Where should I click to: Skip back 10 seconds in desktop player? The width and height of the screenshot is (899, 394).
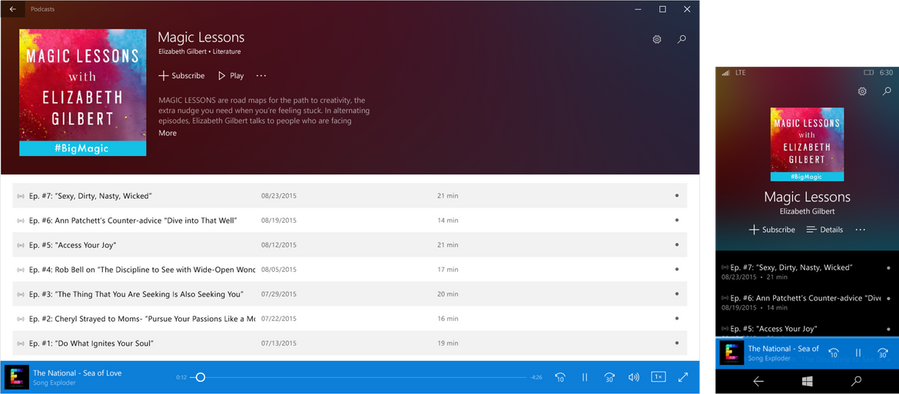click(560, 377)
